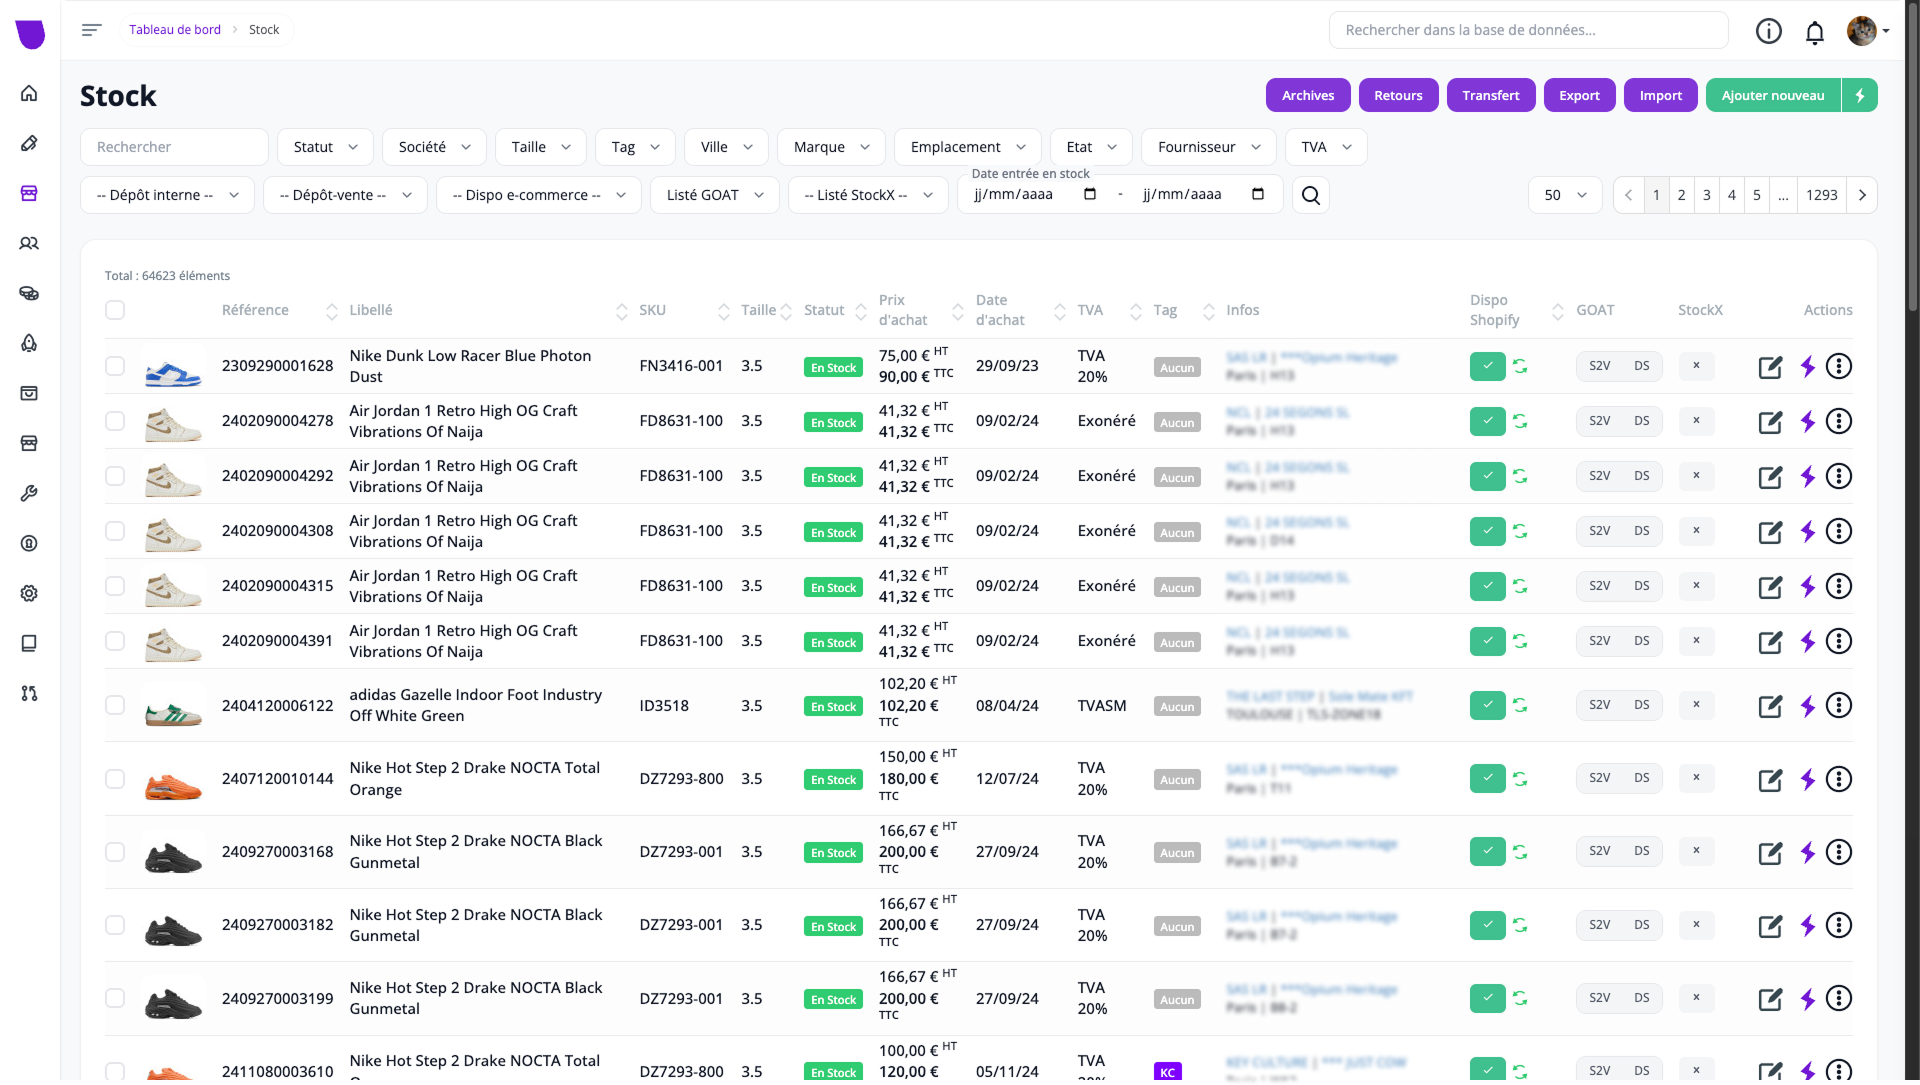Select S2V for row 2402090004278
The width and height of the screenshot is (1920, 1085).
pyautogui.click(x=1599, y=421)
